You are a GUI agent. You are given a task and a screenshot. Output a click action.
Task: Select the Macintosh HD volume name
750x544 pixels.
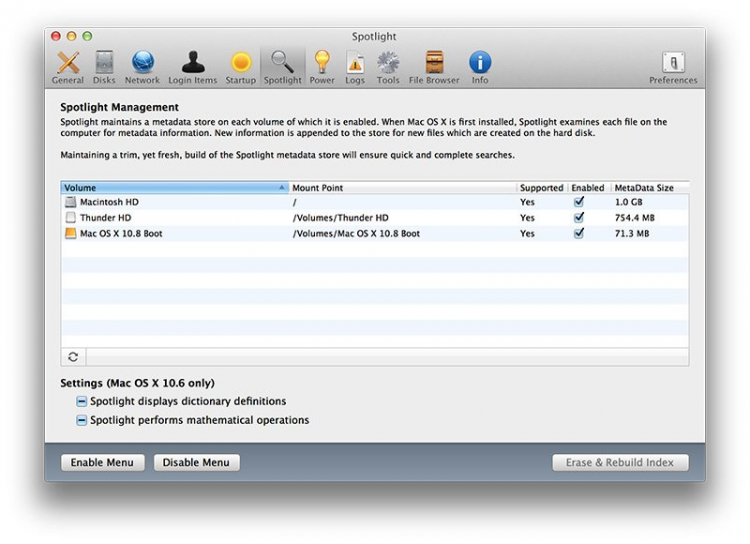coord(110,202)
